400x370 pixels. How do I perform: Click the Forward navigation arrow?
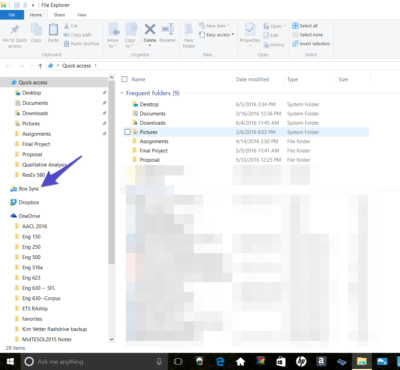coord(22,66)
